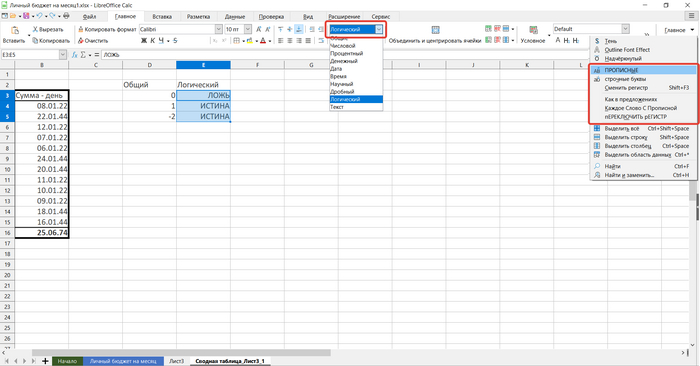This screenshot has height=366, width=700.
Task: Toggle wrap text icon
Action: click(x=321, y=41)
